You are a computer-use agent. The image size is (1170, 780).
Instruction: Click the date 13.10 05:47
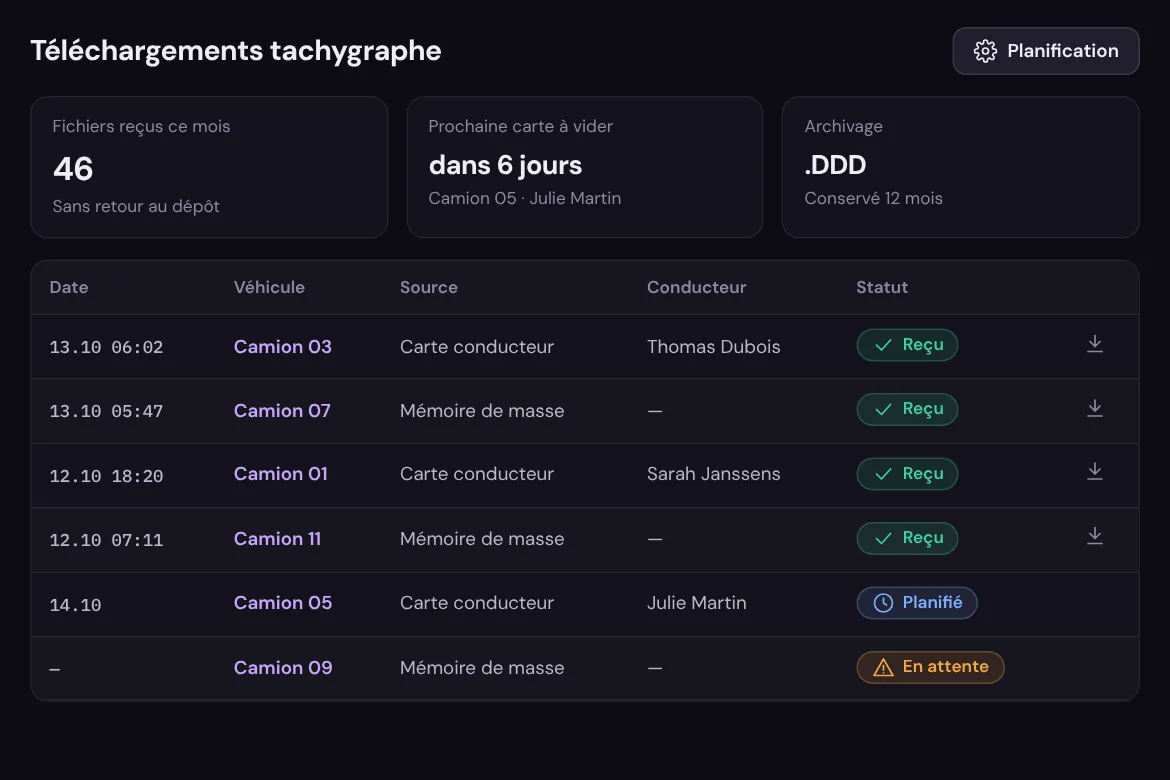pos(106,411)
